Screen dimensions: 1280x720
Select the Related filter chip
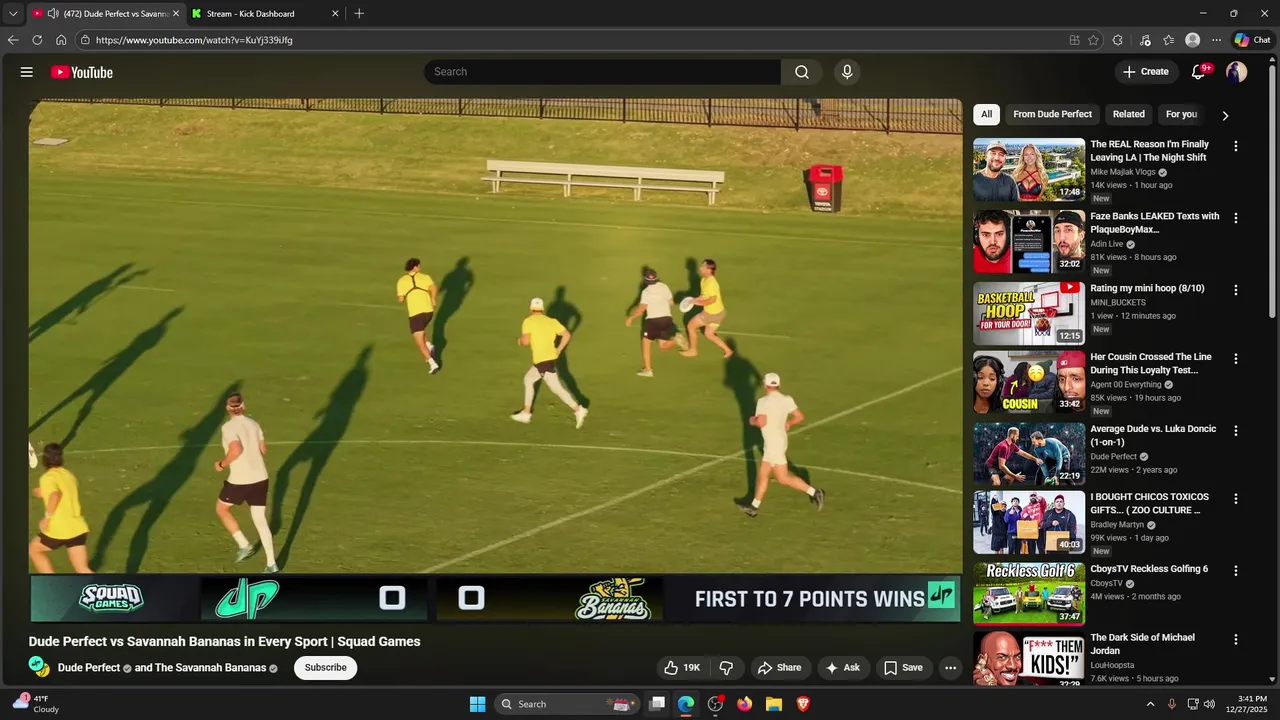tap(1128, 114)
